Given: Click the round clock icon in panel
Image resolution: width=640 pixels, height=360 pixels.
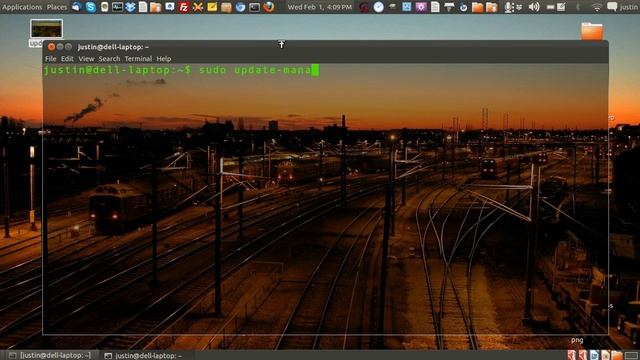Looking at the screenshot, I should tap(378, 7).
